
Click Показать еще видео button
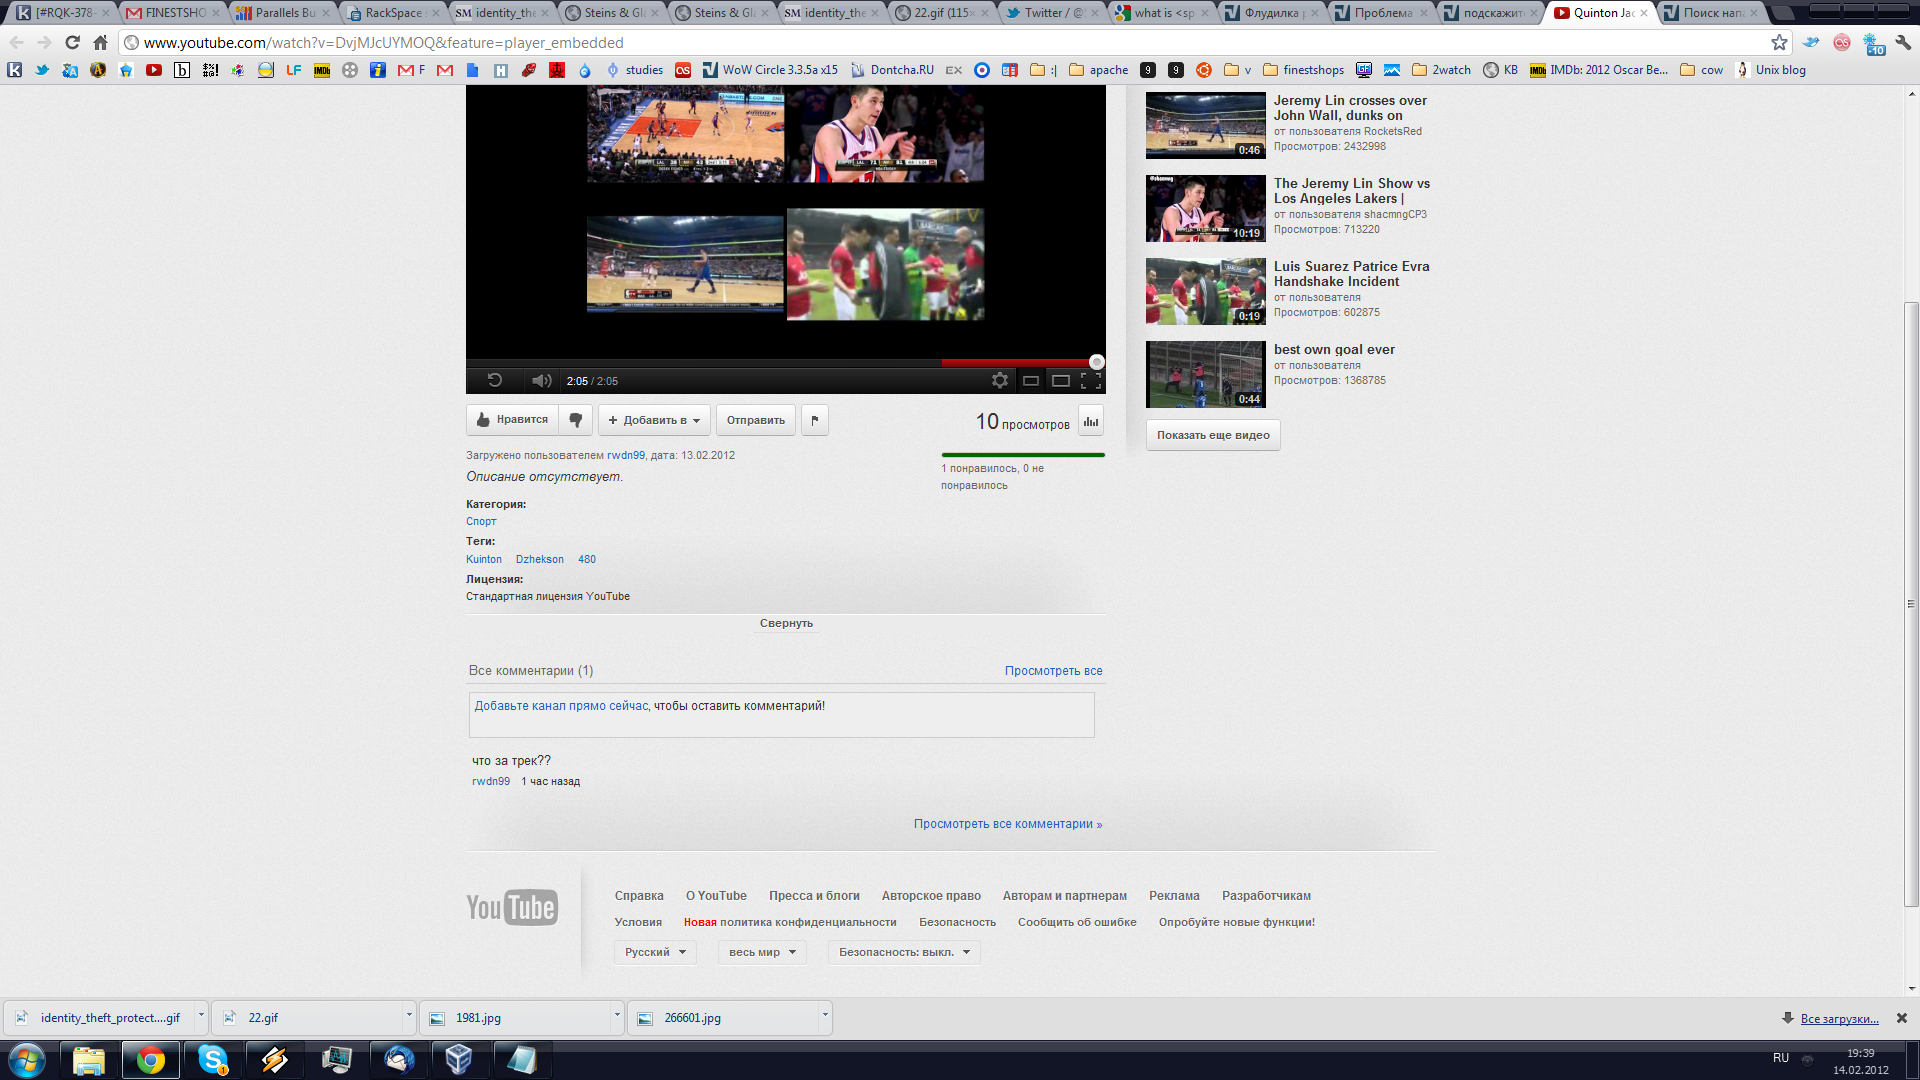[x=1213, y=435]
